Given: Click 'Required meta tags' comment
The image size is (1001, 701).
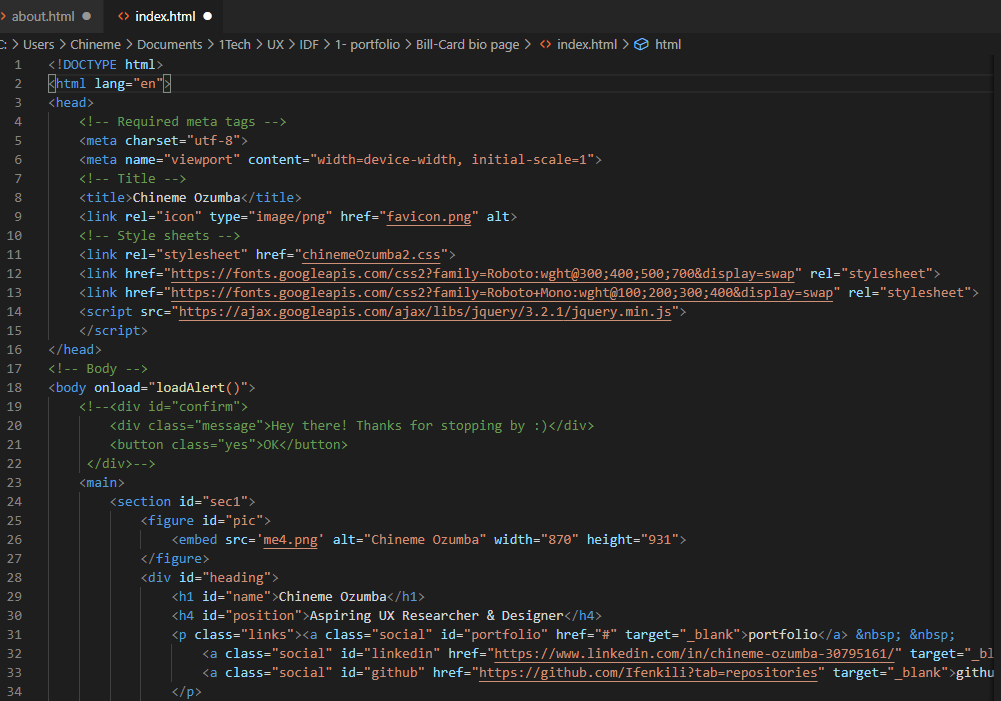Looking at the screenshot, I should [186, 121].
